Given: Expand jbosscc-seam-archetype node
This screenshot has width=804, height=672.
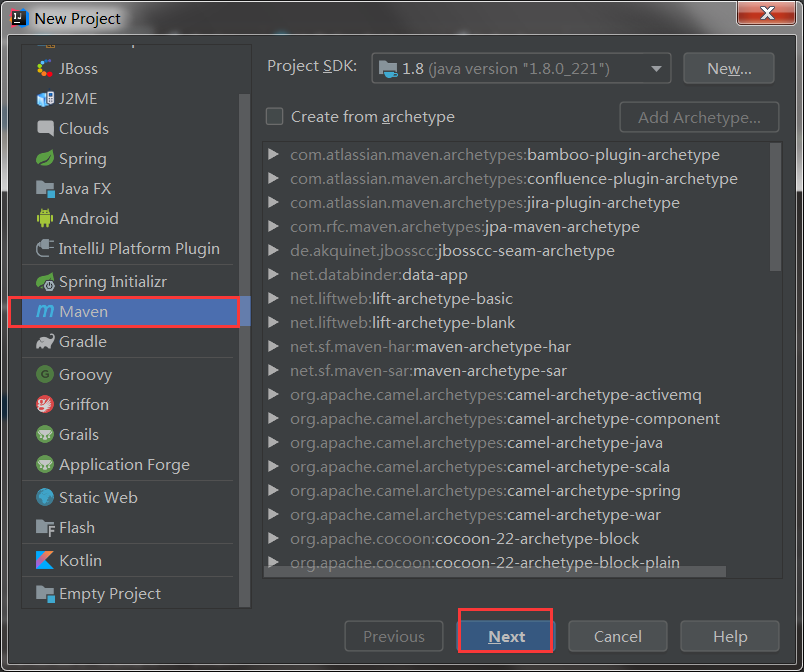Looking at the screenshot, I should [273, 250].
